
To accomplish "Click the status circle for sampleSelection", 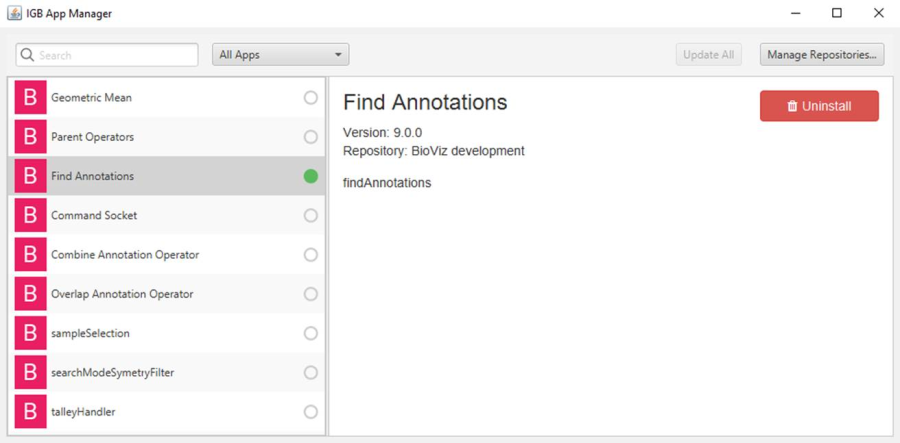I will [x=311, y=333].
